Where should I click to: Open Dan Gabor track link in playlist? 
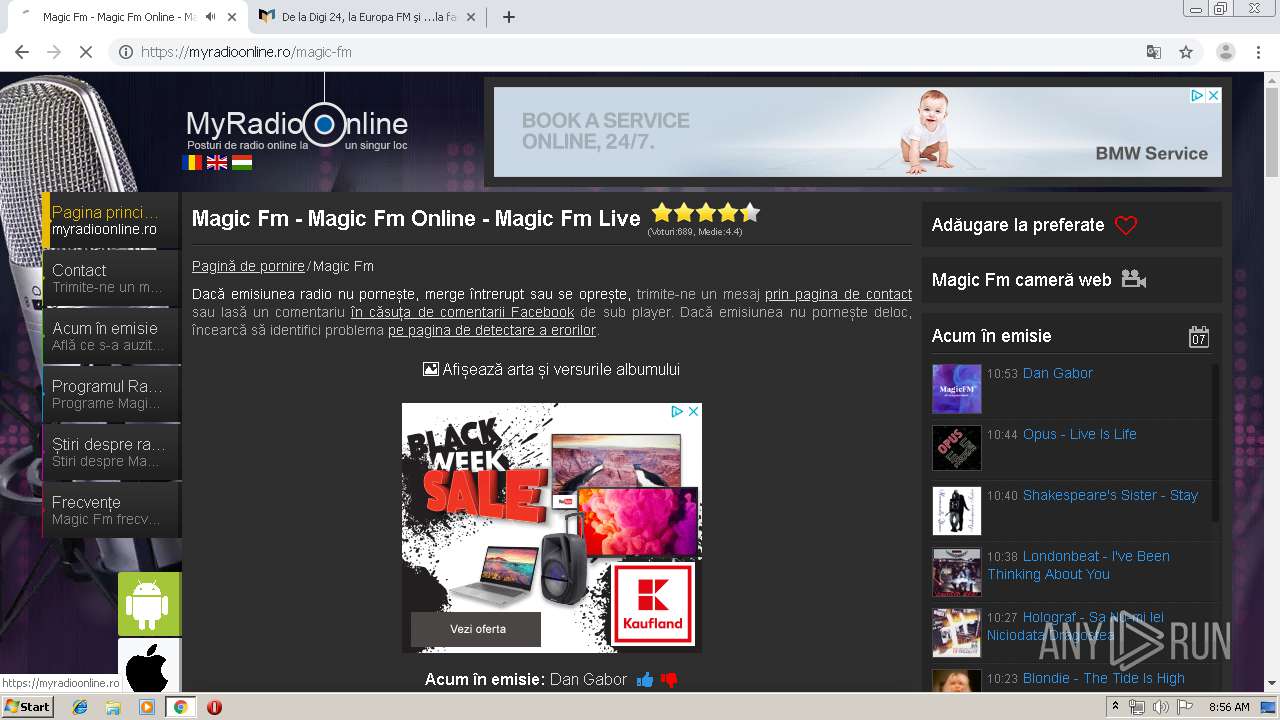point(1057,373)
